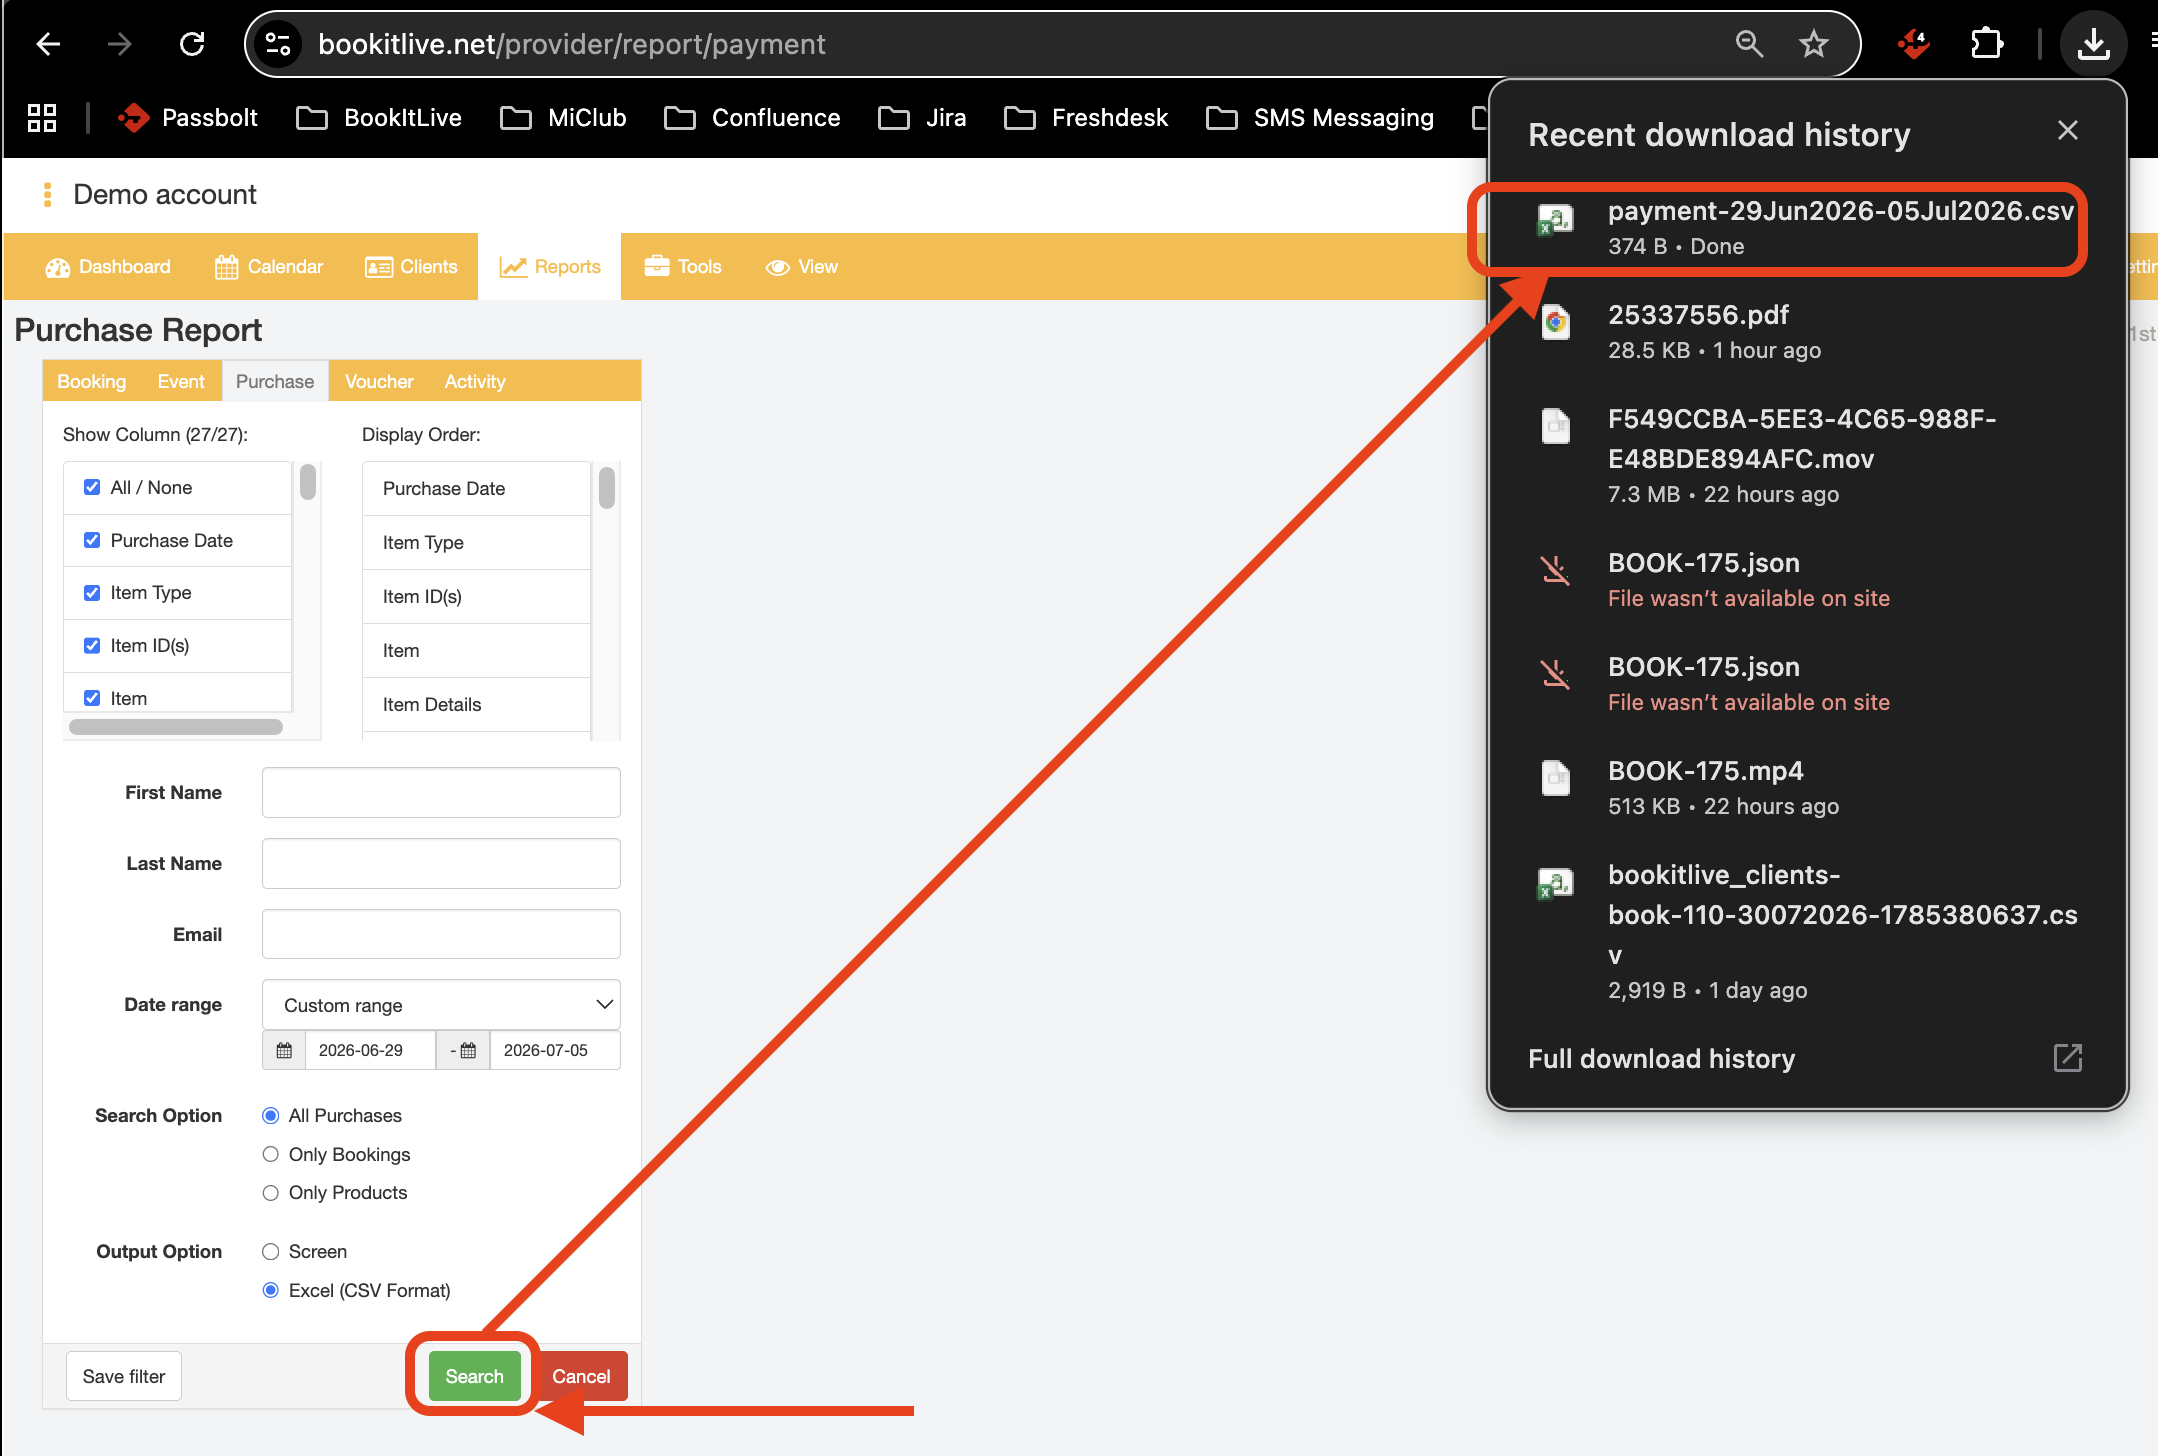
Task: Uncheck the Item ID(s) column checkbox
Action: coord(92,645)
